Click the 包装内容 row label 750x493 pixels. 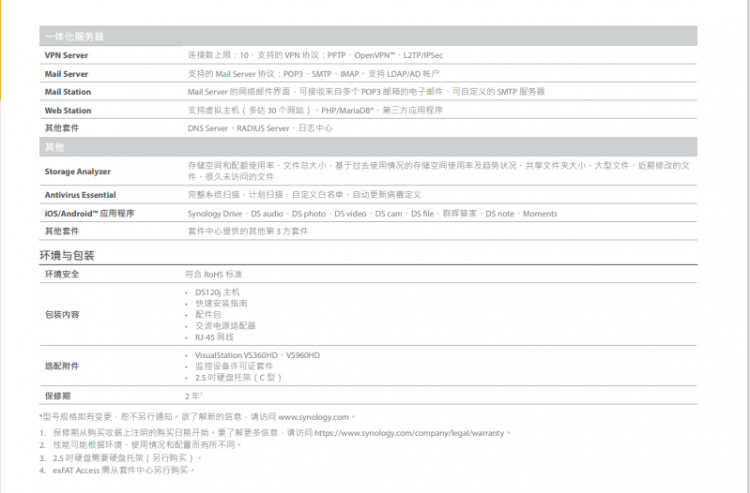(x=62, y=314)
